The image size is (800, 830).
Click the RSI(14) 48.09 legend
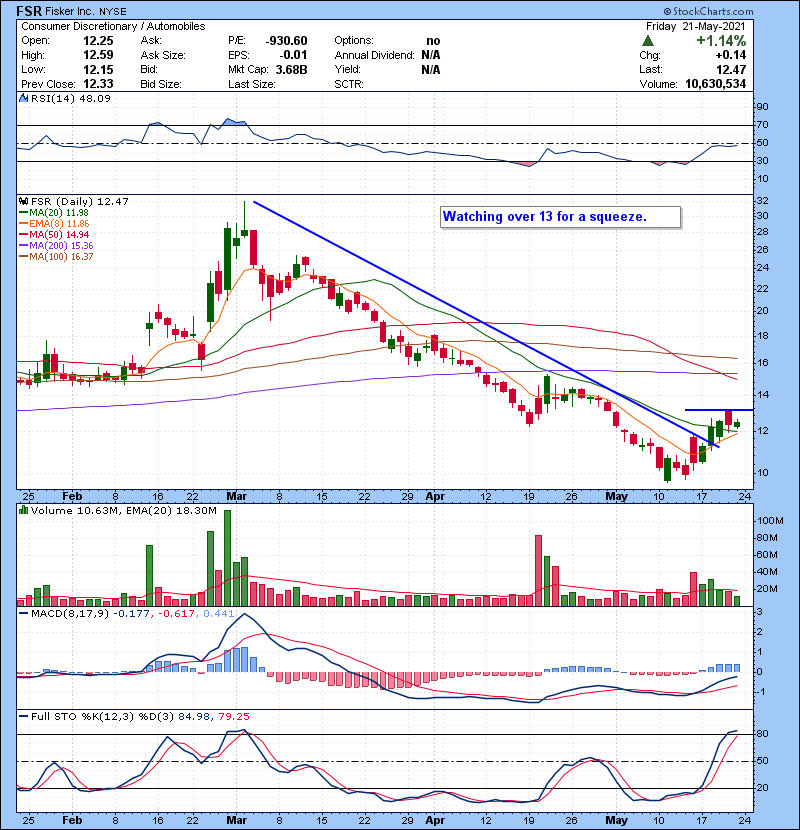pyautogui.click(x=71, y=98)
